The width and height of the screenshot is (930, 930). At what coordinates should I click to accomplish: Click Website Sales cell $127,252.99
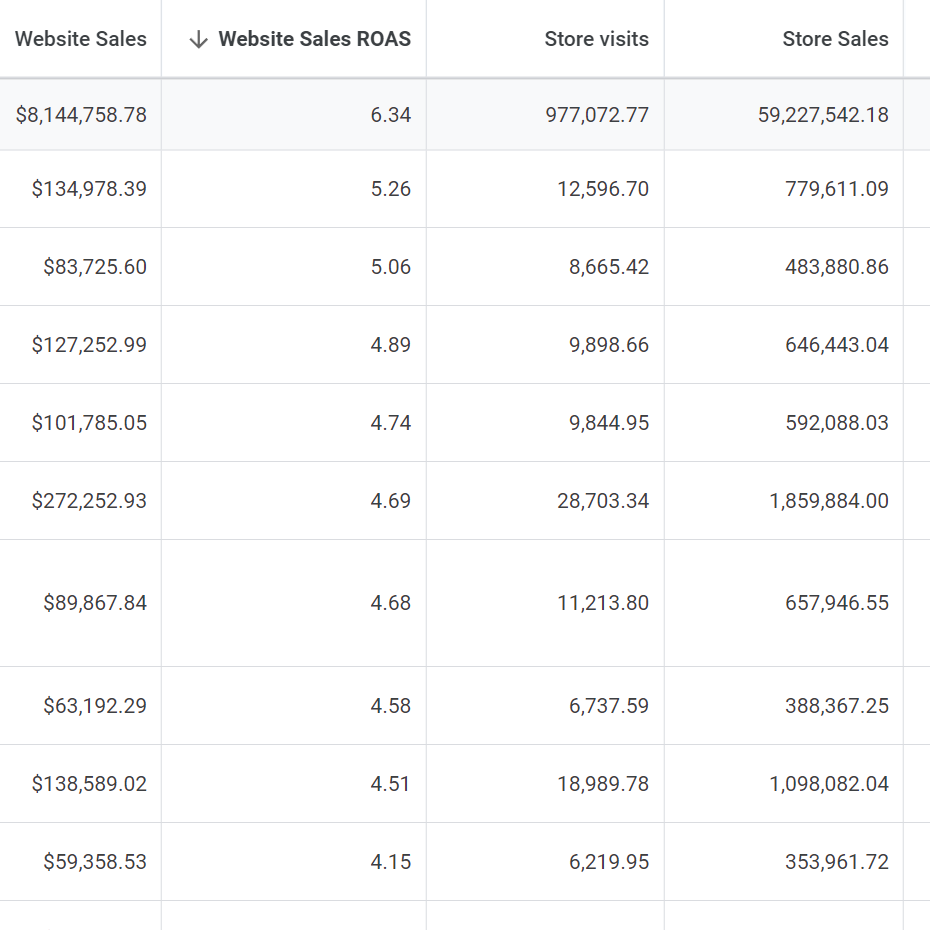(x=89, y=345)
